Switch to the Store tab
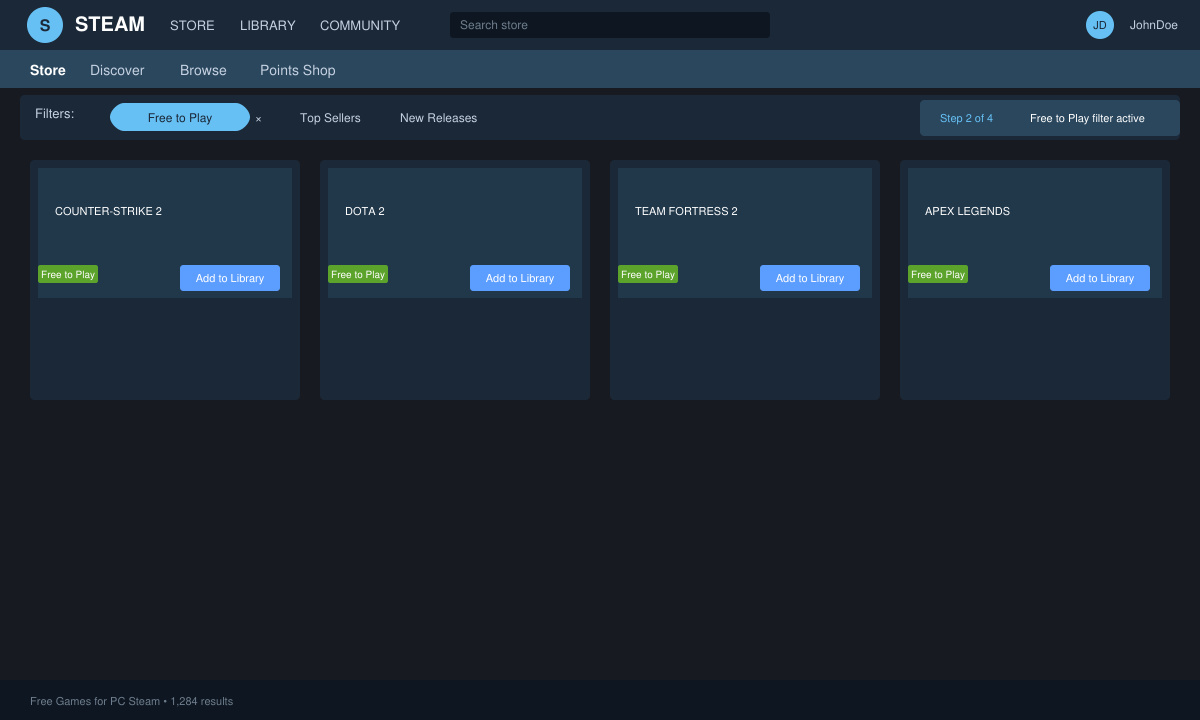This screenshot has width=1200, height=720. pos(48,70)
